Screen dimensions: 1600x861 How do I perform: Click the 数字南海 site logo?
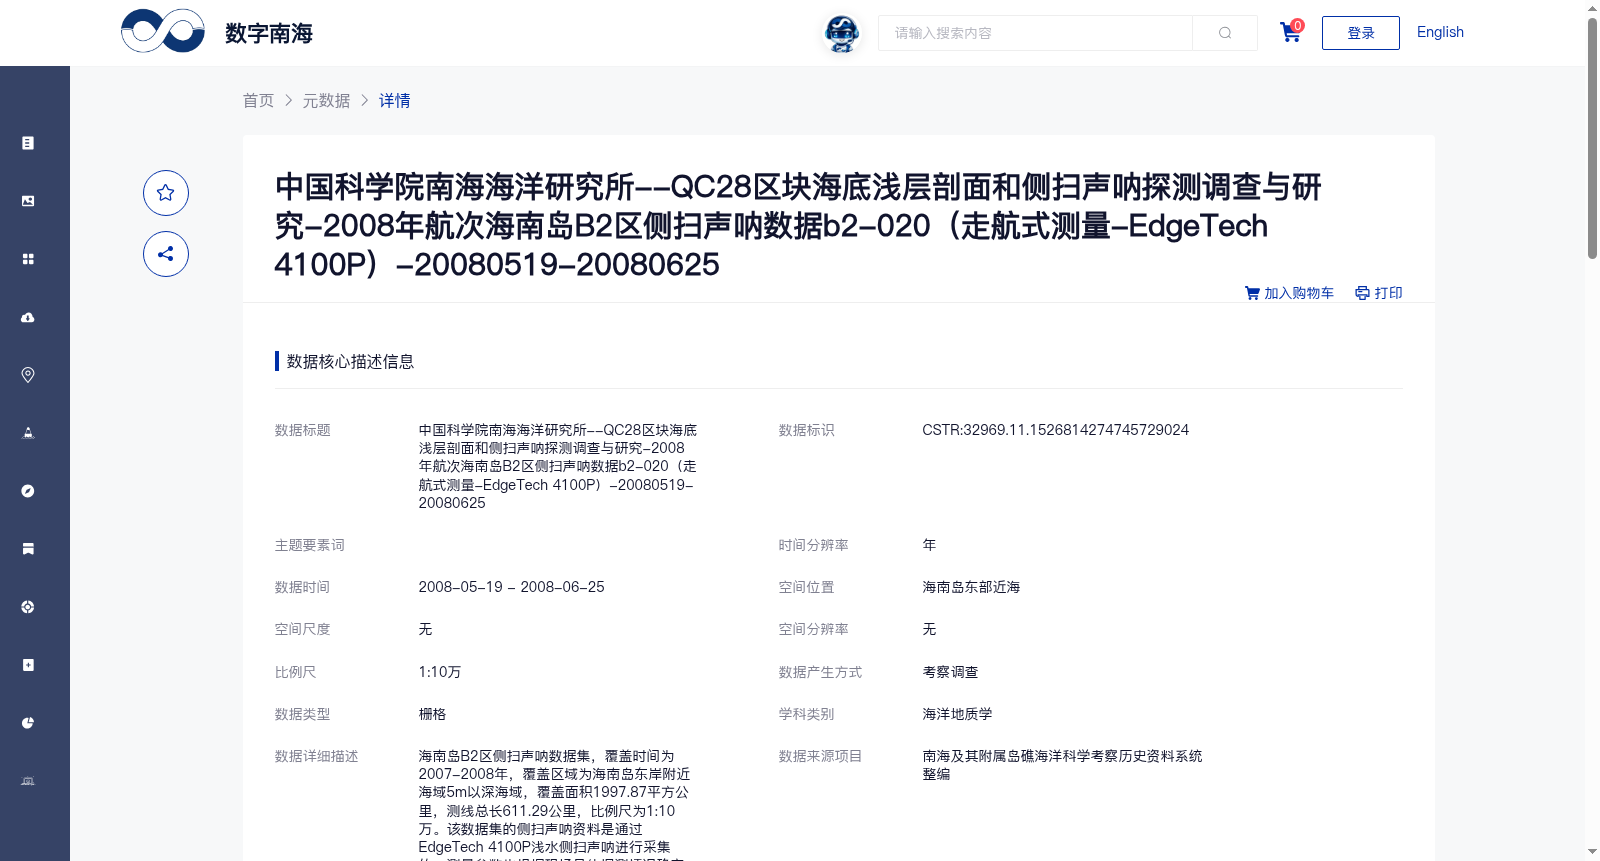217,32
